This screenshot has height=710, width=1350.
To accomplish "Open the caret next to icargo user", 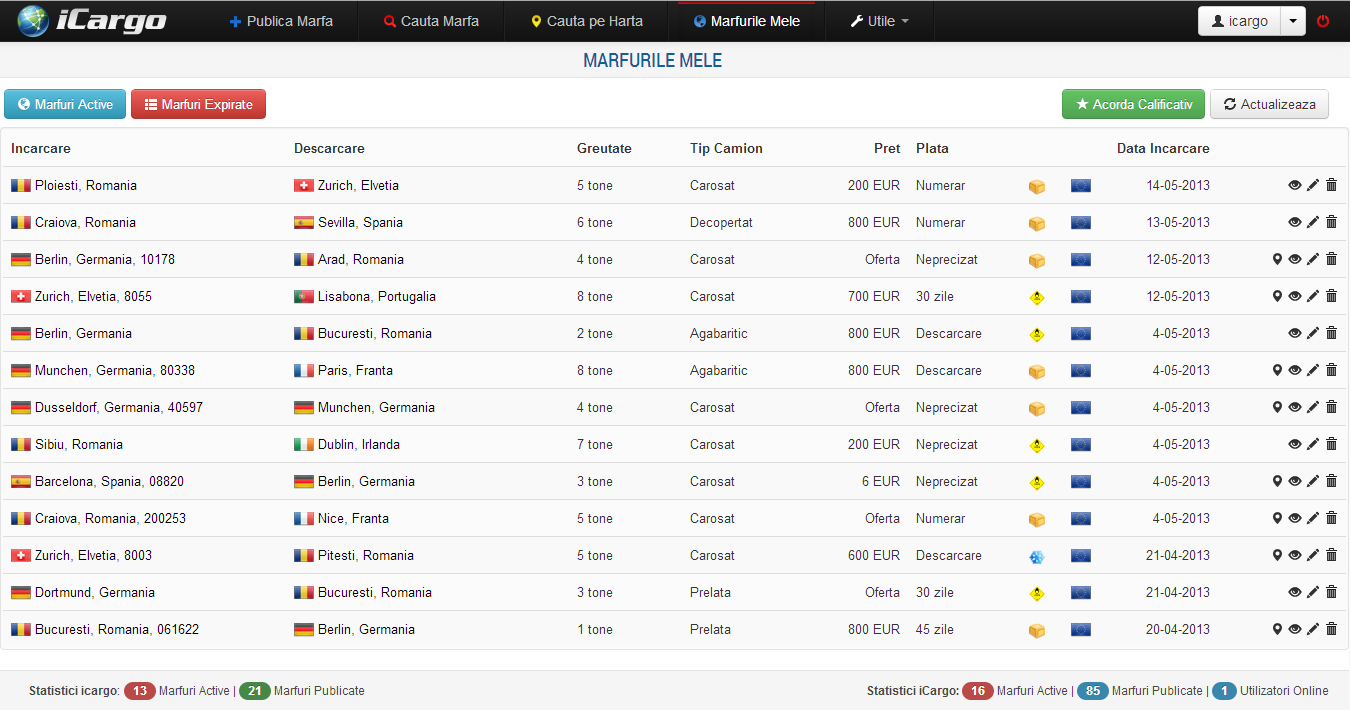I will coord(1293,21).
